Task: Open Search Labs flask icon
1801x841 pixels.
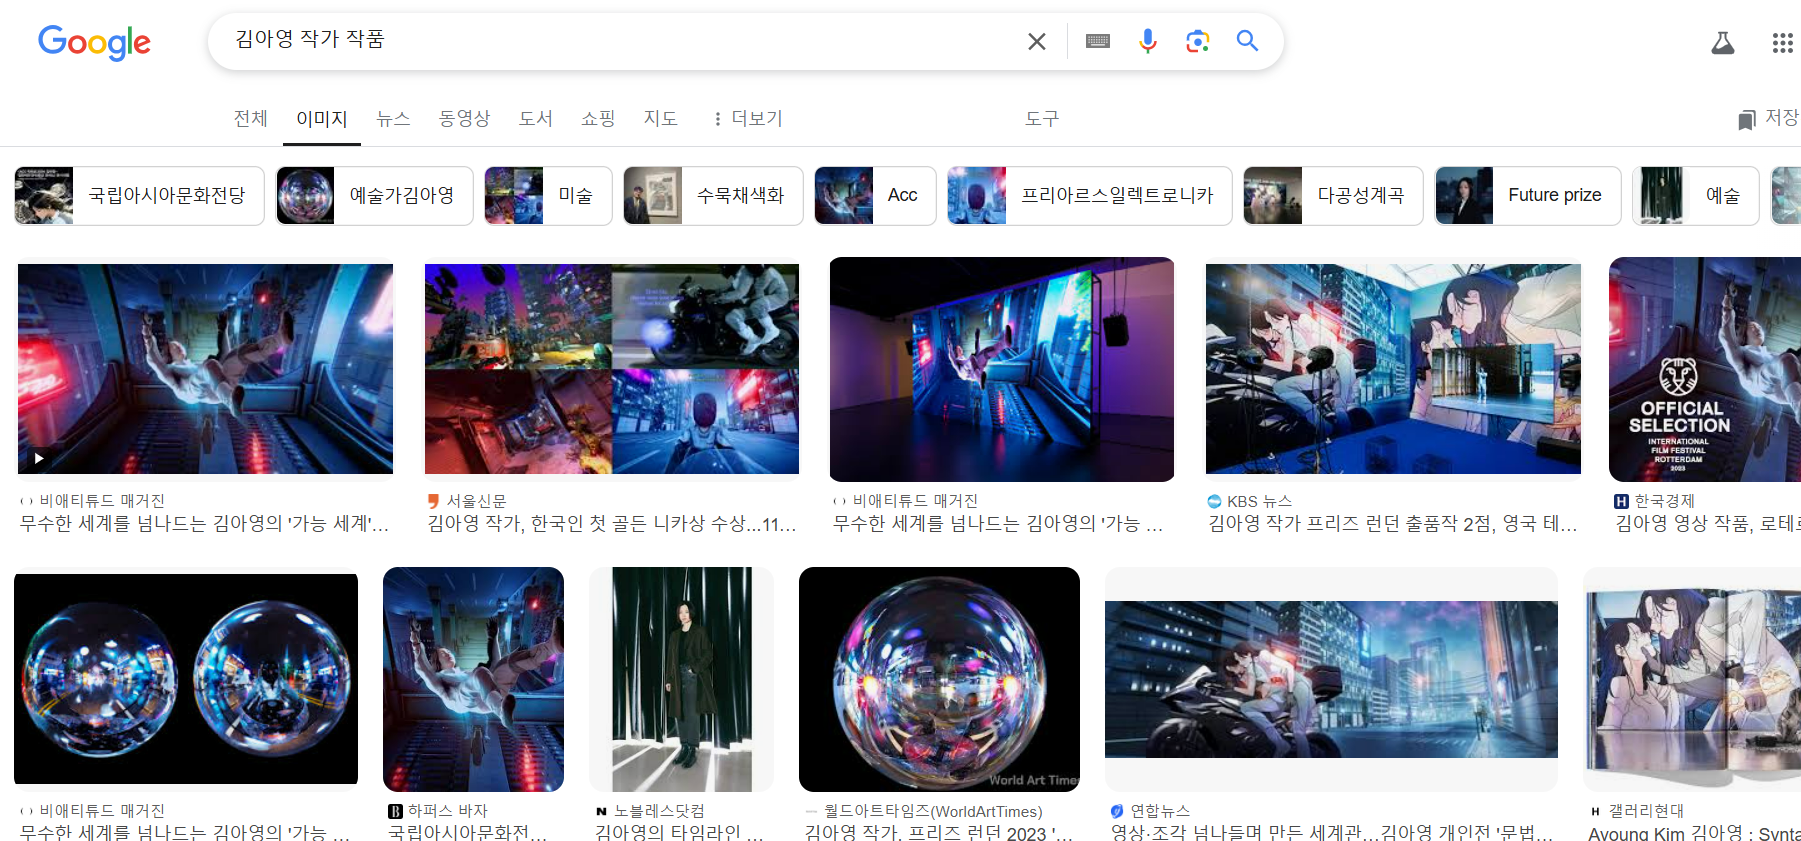Action: (x=1723, y=43)
